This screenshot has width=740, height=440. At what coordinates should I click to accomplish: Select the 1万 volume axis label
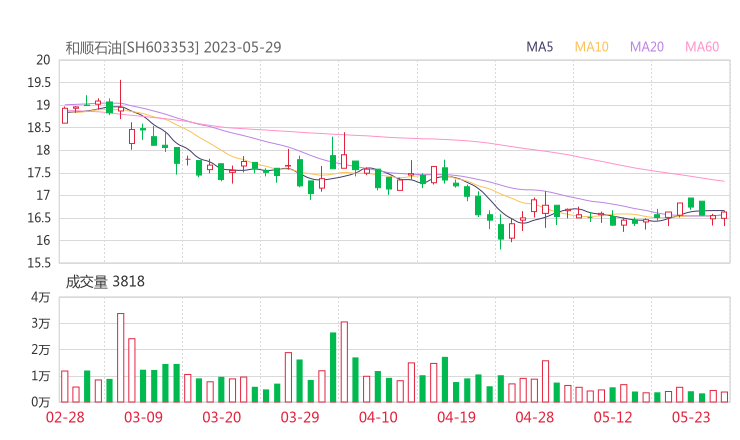point(41,376)
